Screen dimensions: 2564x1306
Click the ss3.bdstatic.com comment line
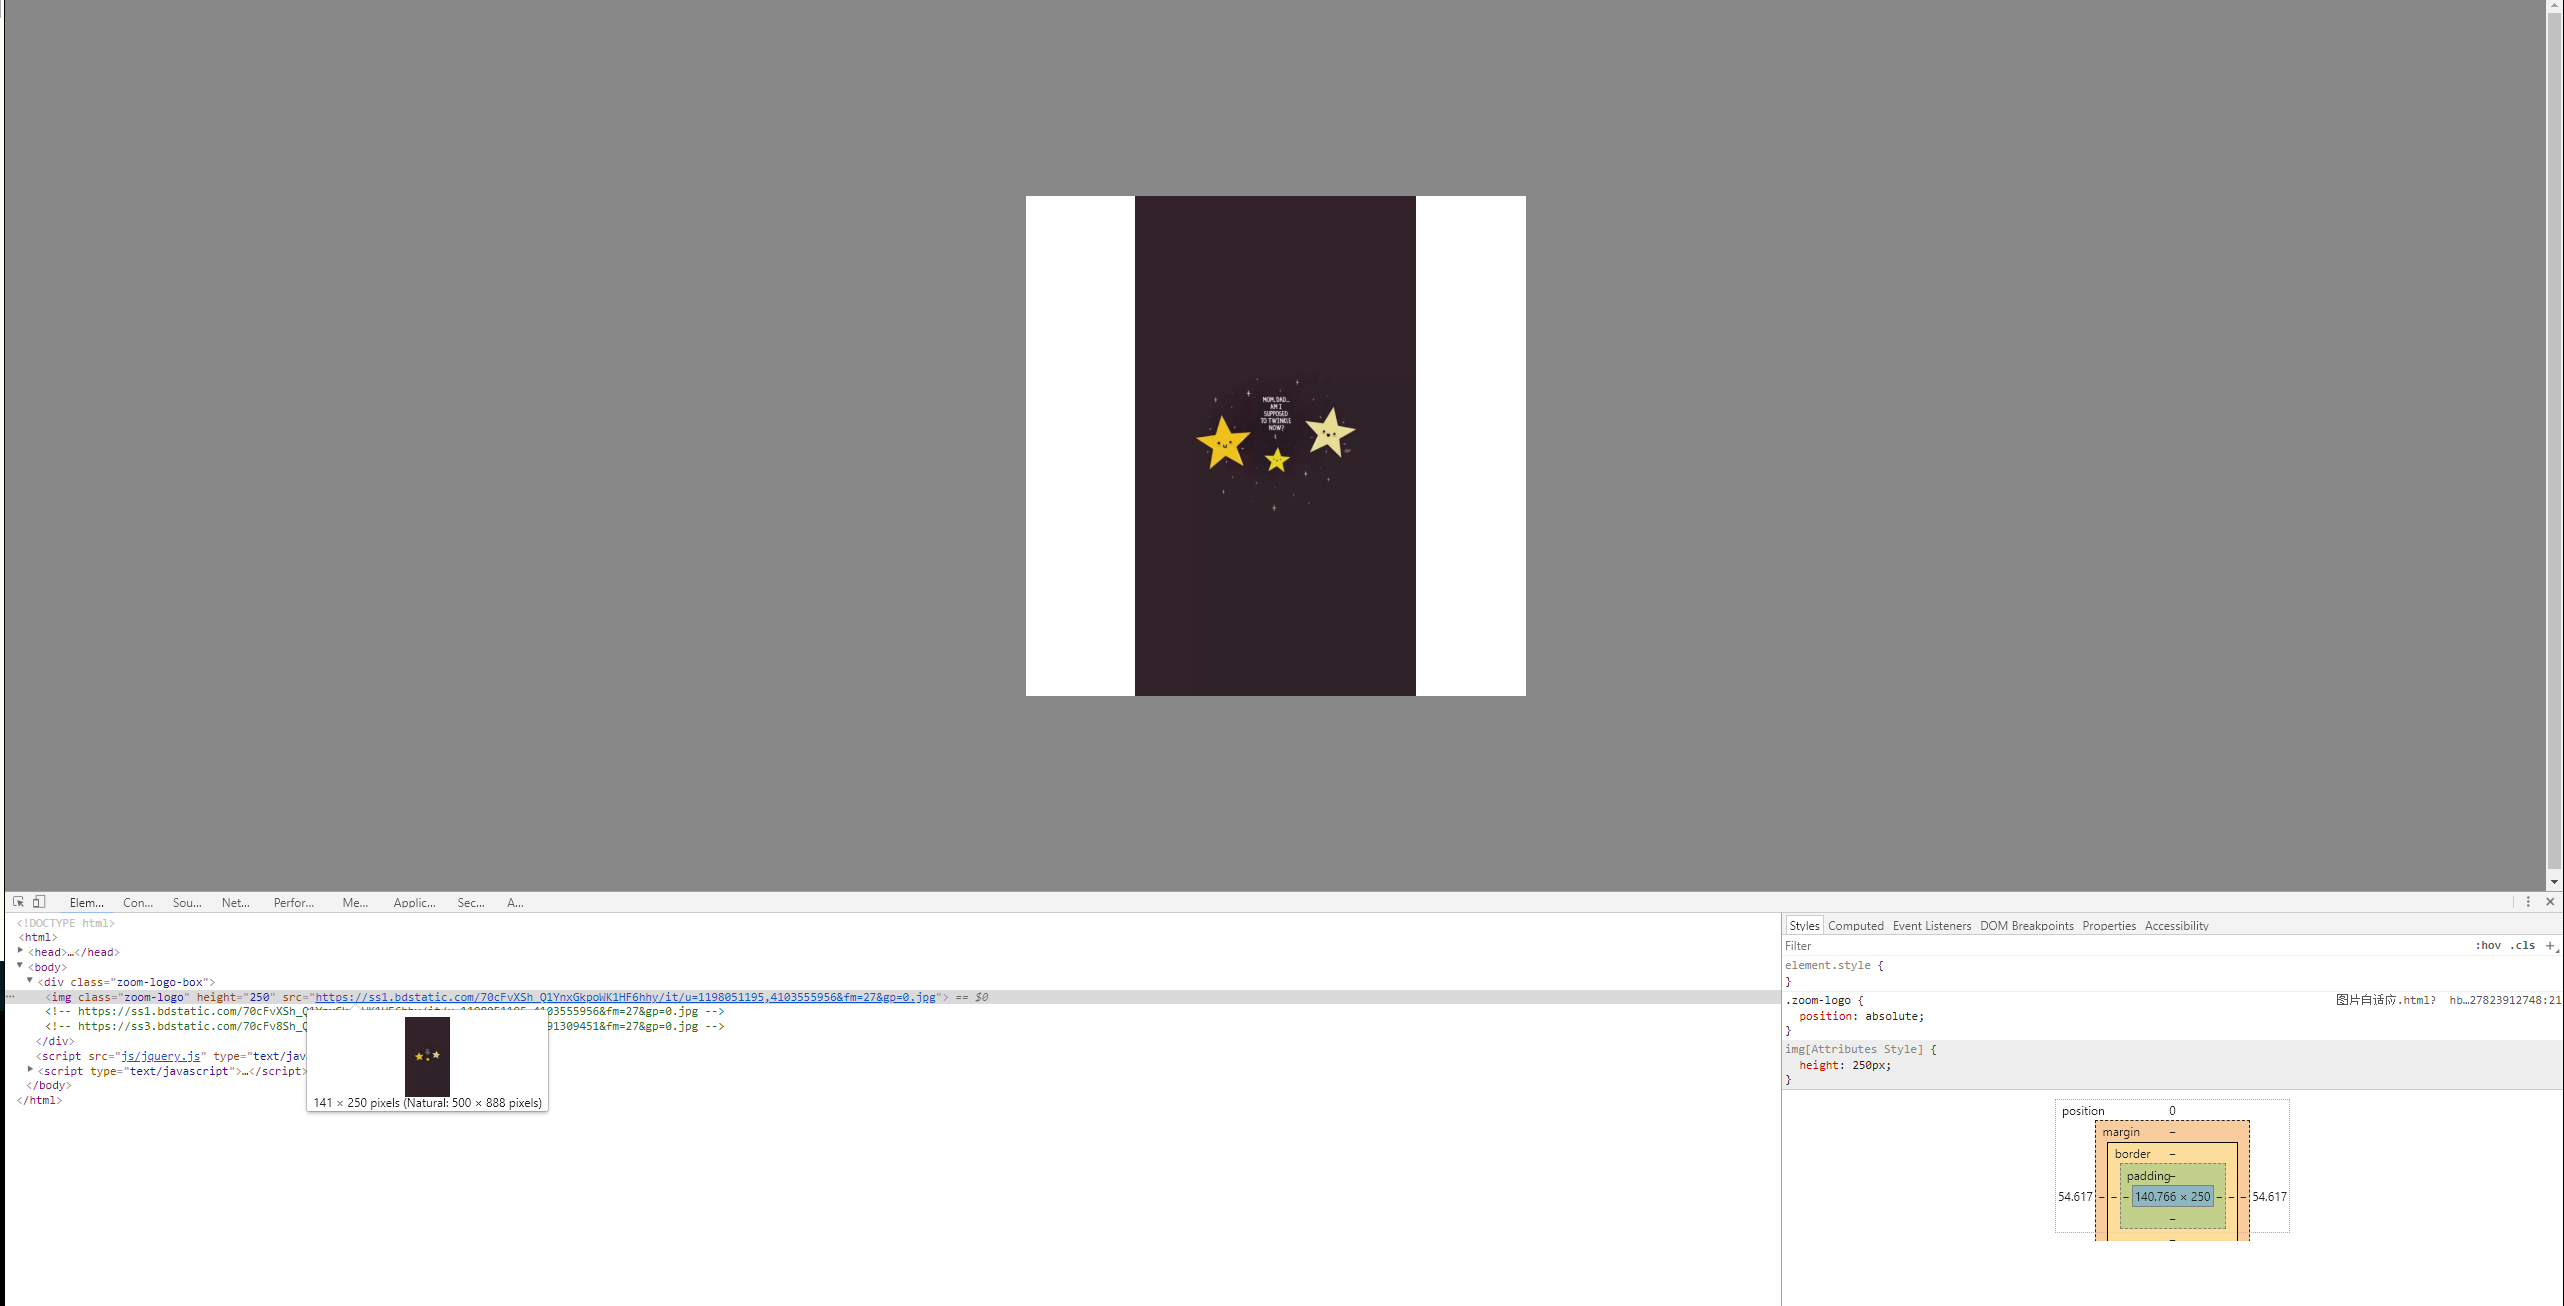[x=385, y=1026]
